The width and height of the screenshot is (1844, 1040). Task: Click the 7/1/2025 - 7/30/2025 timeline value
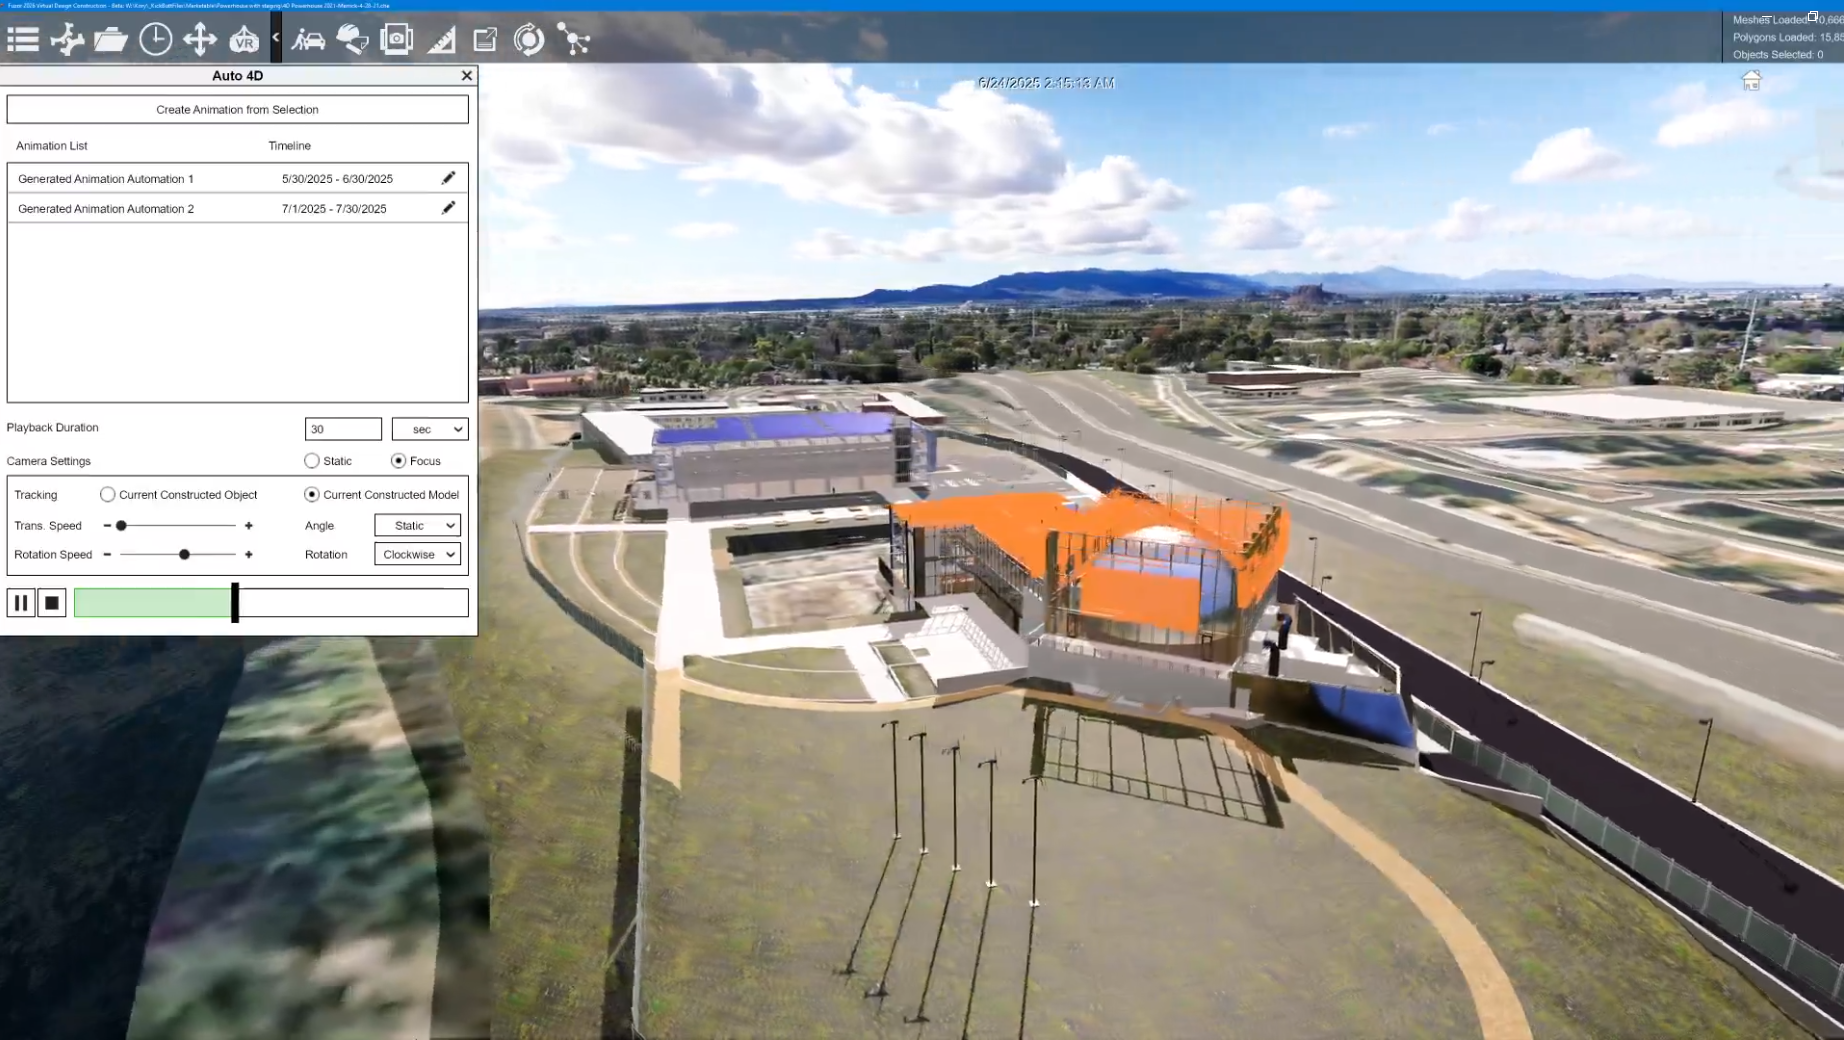point(334,209)
